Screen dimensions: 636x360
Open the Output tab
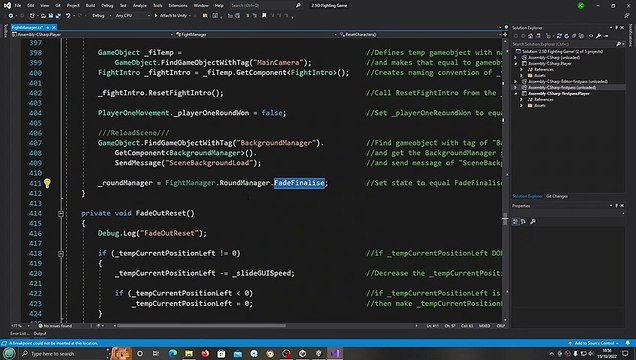[40, 334]
